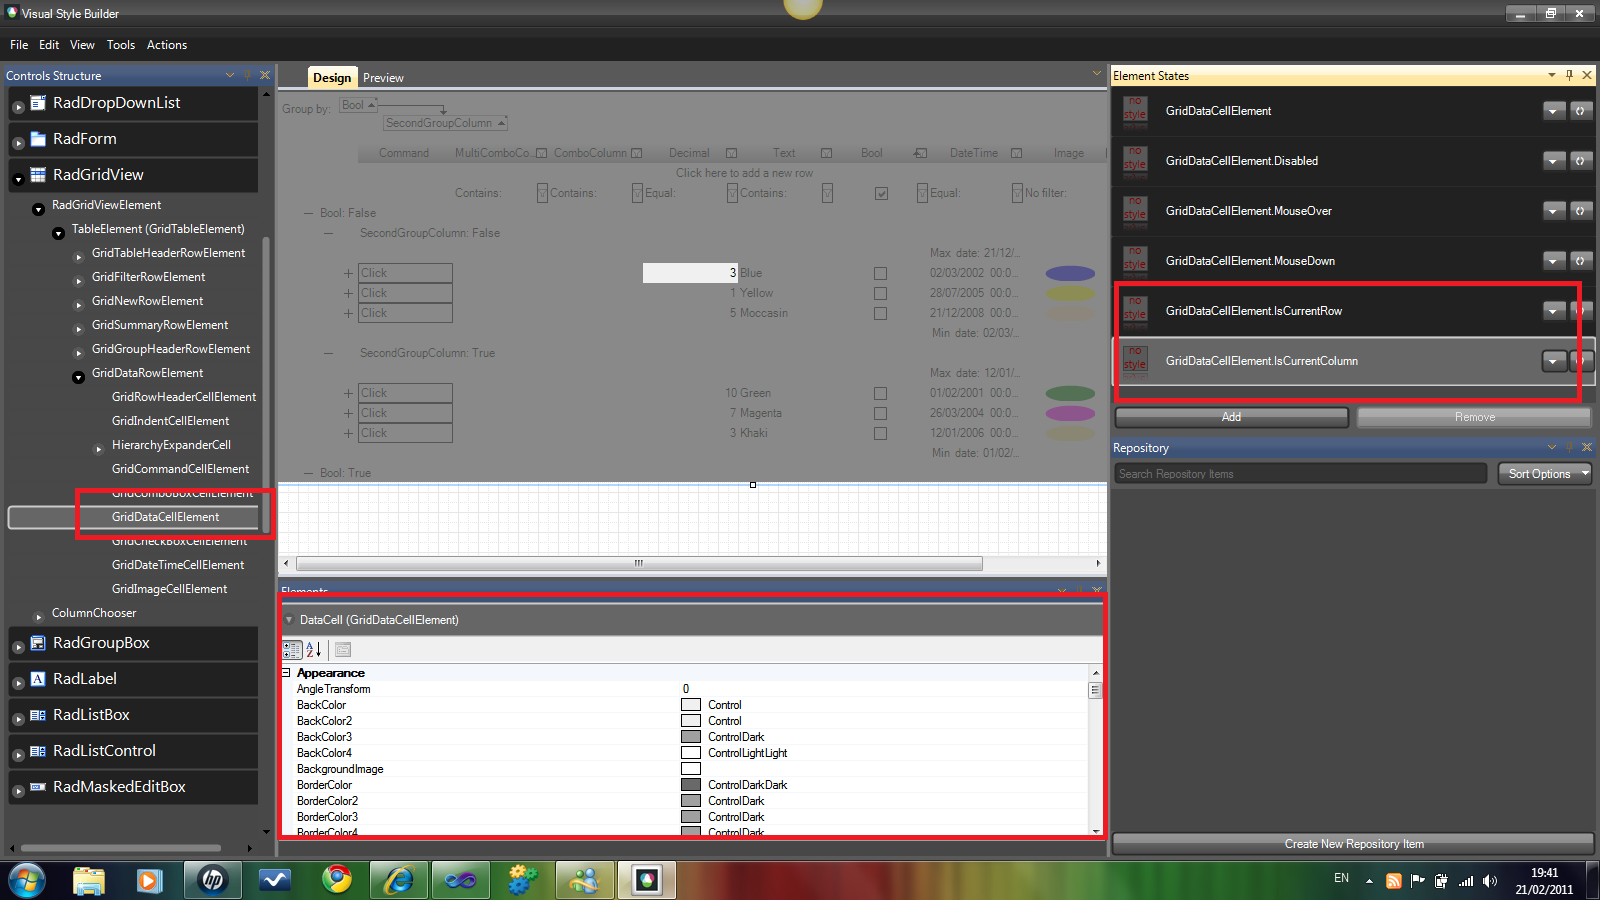Collapse the RadGridView node
This screenshot has width=1600, height=900.
(x=18, y=180)
